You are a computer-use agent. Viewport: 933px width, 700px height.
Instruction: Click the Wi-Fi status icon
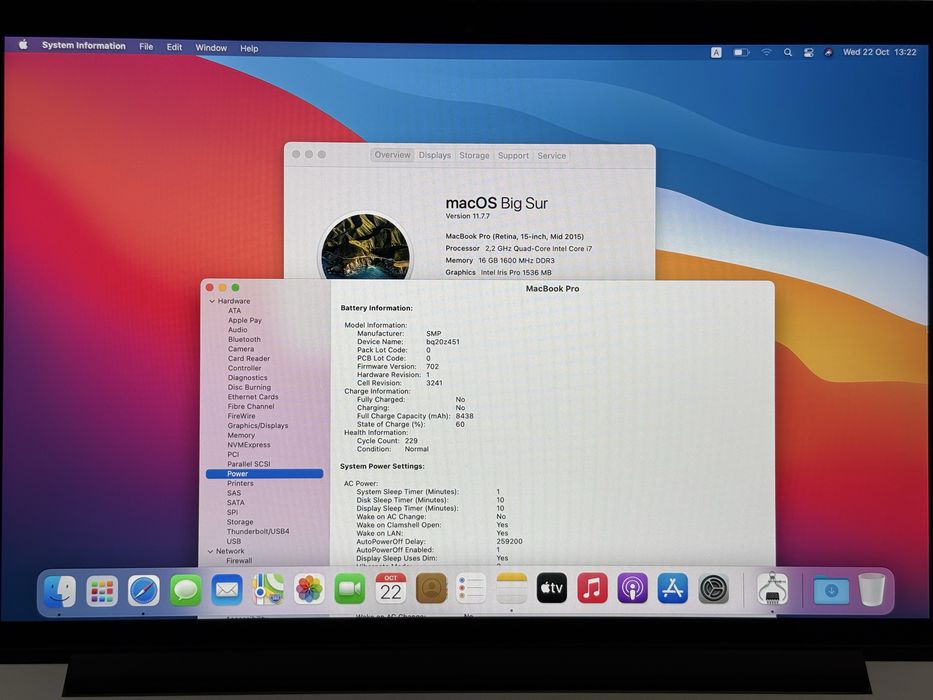(x=766, y=52)
